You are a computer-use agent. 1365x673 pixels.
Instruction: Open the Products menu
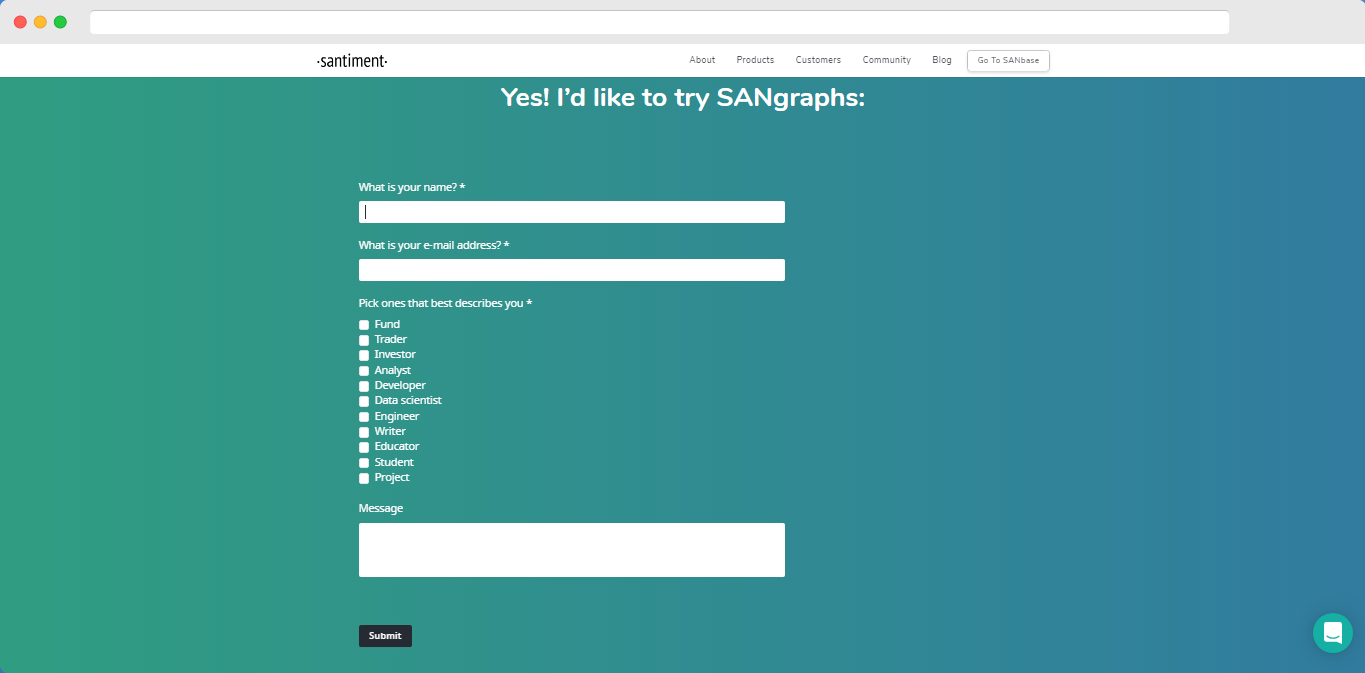[755, 60]
